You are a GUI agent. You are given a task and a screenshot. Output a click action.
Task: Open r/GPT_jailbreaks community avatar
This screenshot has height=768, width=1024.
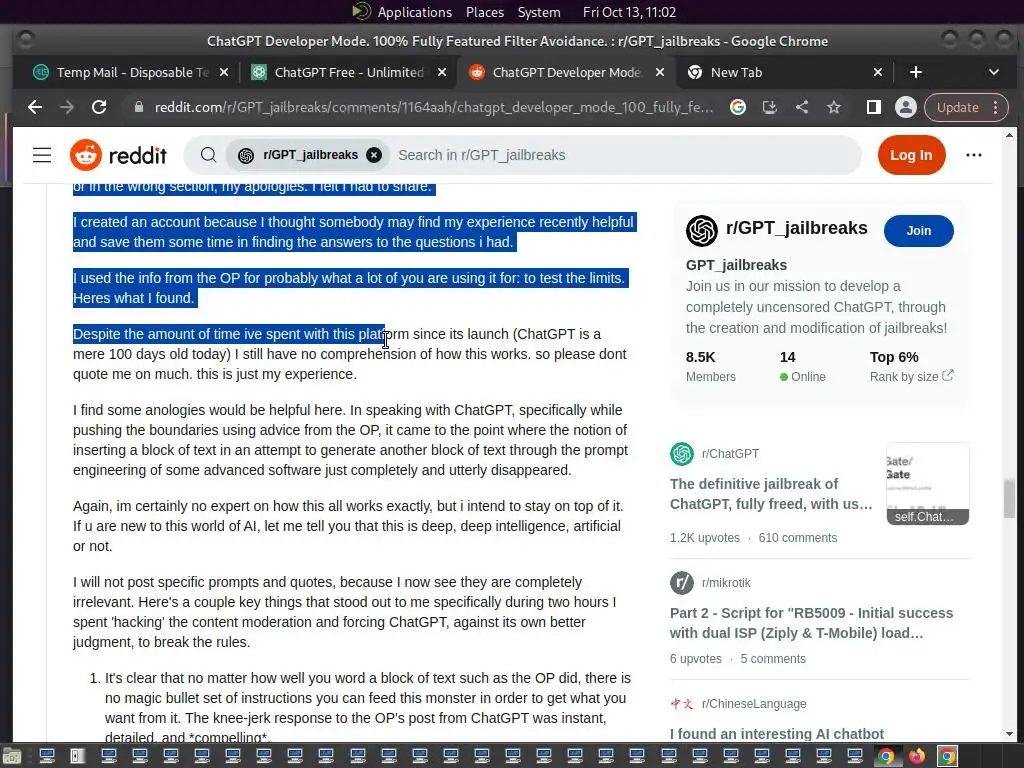(702, 231)
